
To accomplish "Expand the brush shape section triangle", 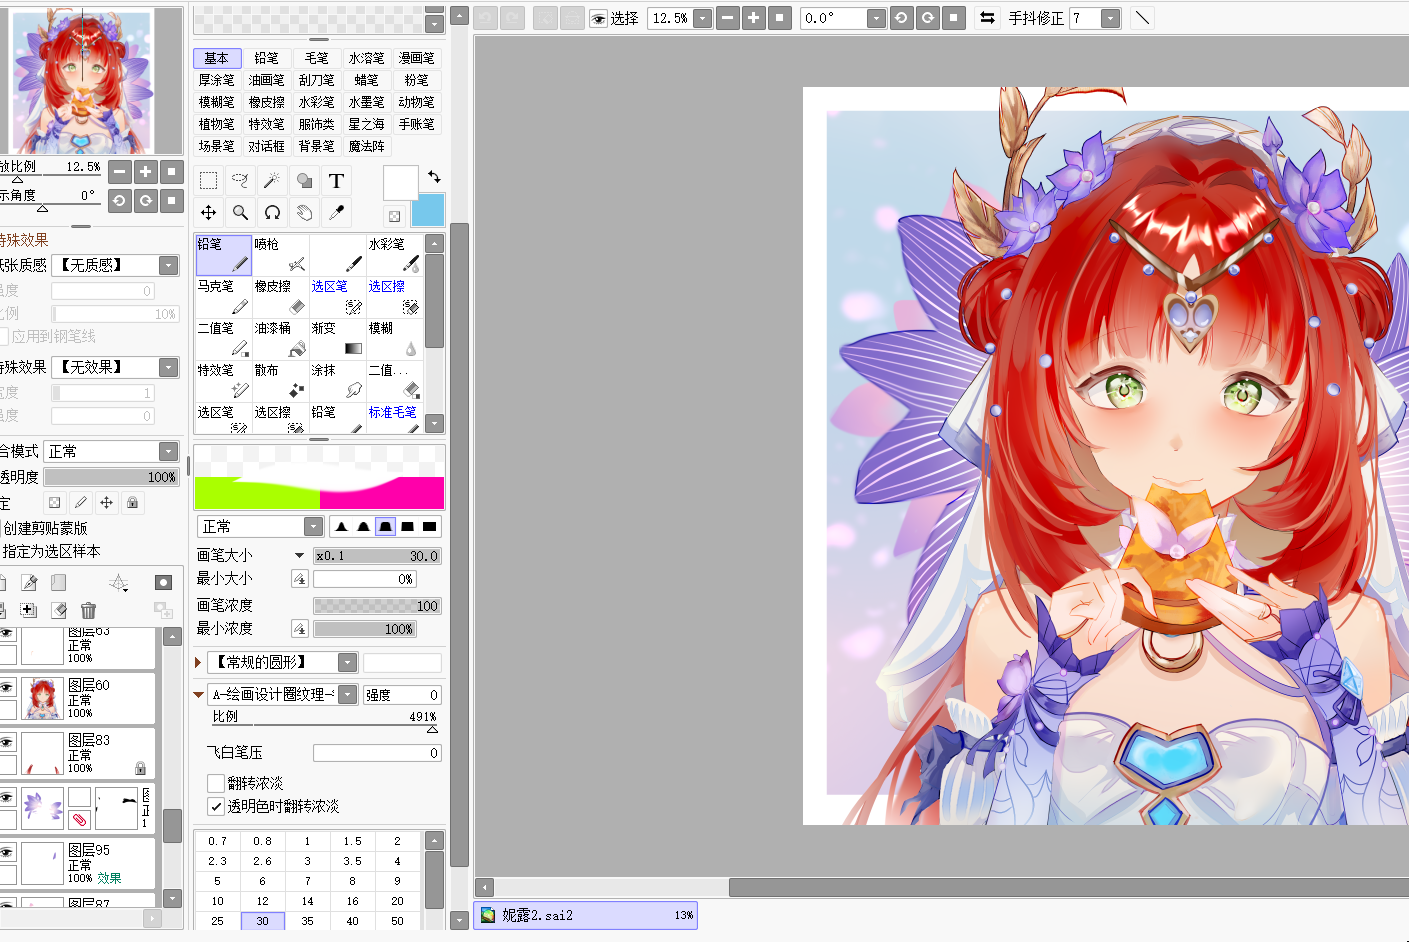I will click(198, 662).
